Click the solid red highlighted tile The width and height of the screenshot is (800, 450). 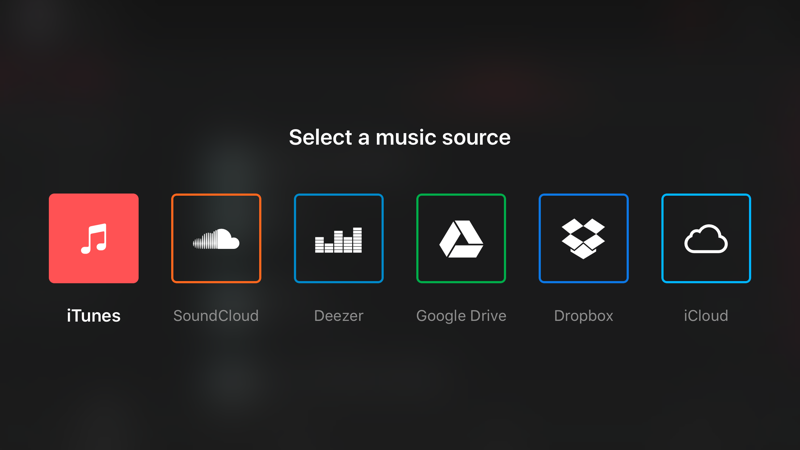94,239
